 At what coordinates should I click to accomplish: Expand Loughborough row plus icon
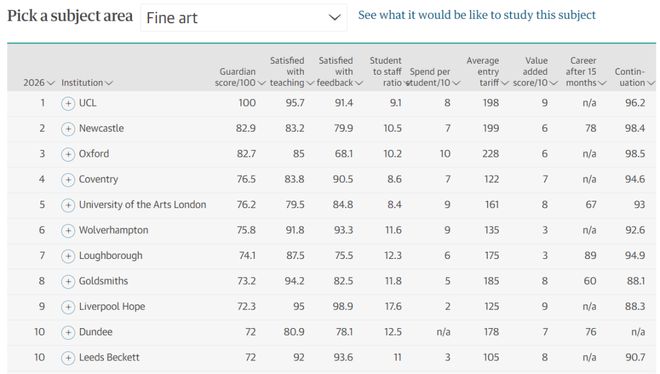pyautogui.click(x=68, y=256)
